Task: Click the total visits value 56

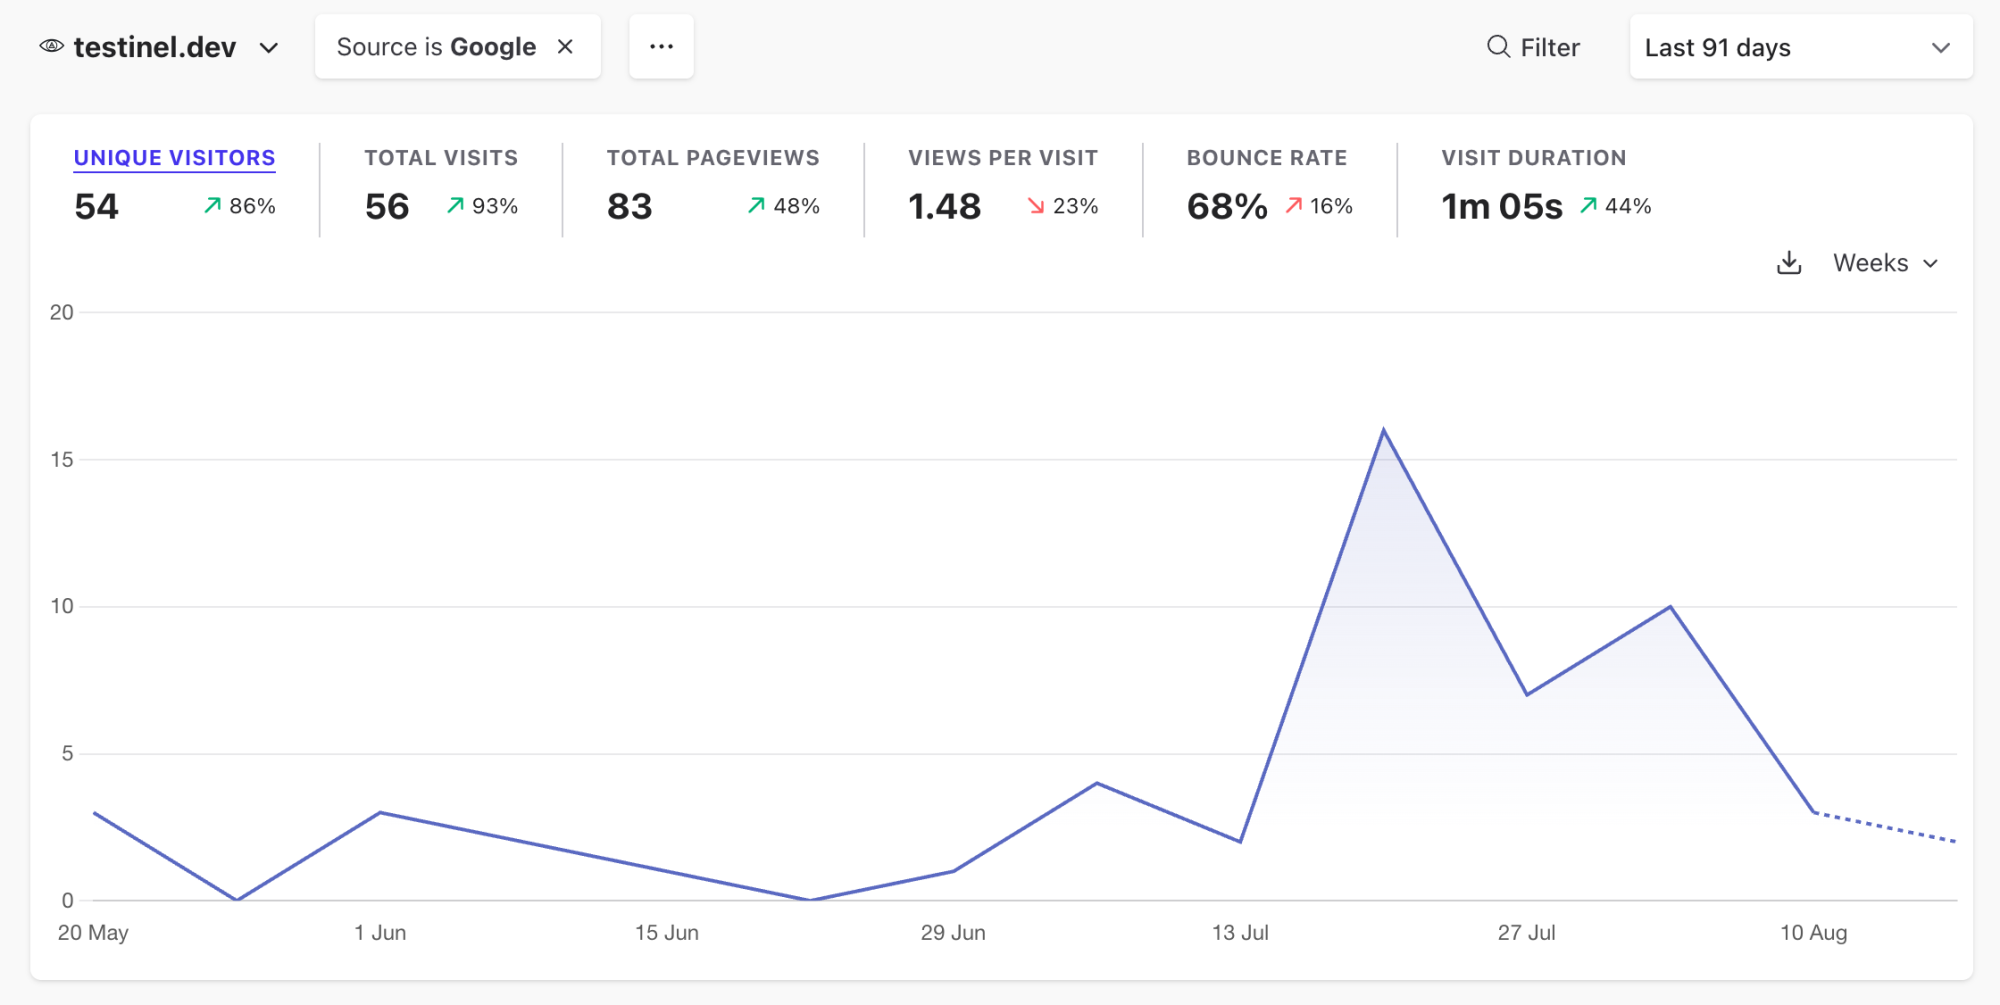Action: point(387,206)
